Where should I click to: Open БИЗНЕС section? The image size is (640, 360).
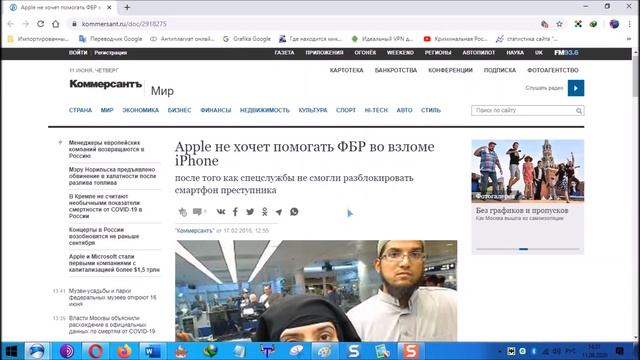[x=179, y=110]
